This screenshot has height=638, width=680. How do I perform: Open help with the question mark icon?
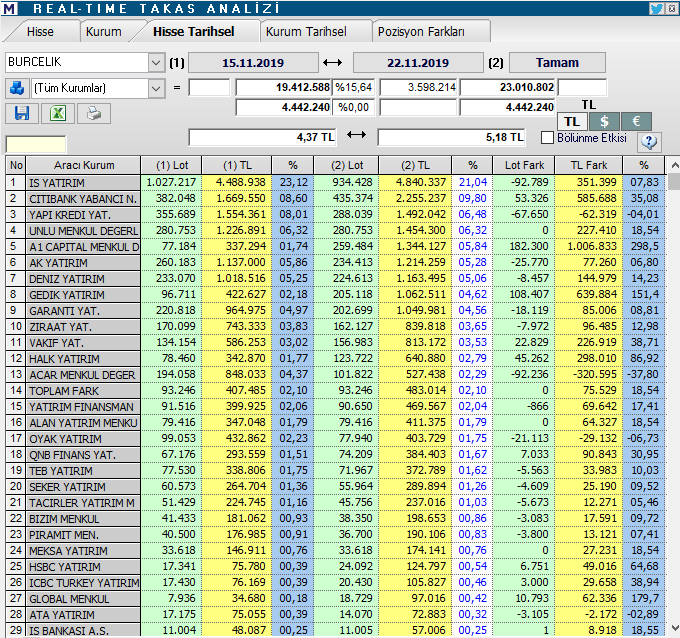click(x=649, y=141)
